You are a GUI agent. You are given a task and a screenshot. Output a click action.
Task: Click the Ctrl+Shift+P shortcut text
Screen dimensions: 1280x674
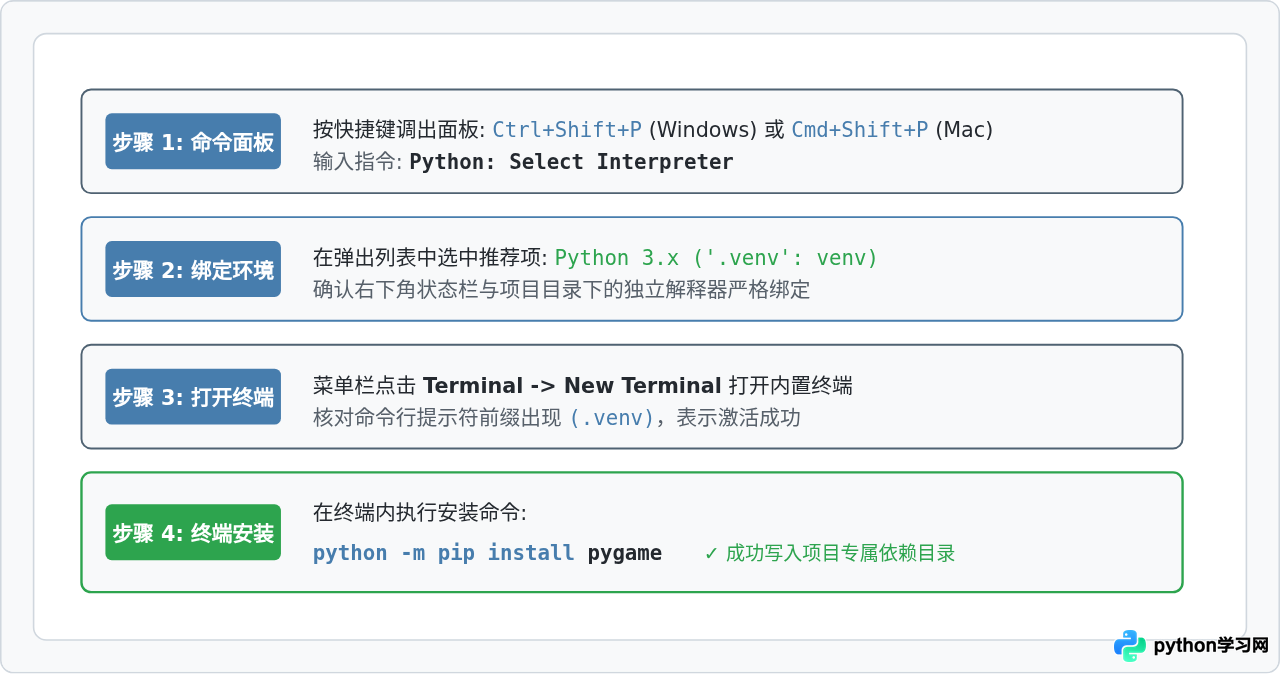tap(567, 130)
